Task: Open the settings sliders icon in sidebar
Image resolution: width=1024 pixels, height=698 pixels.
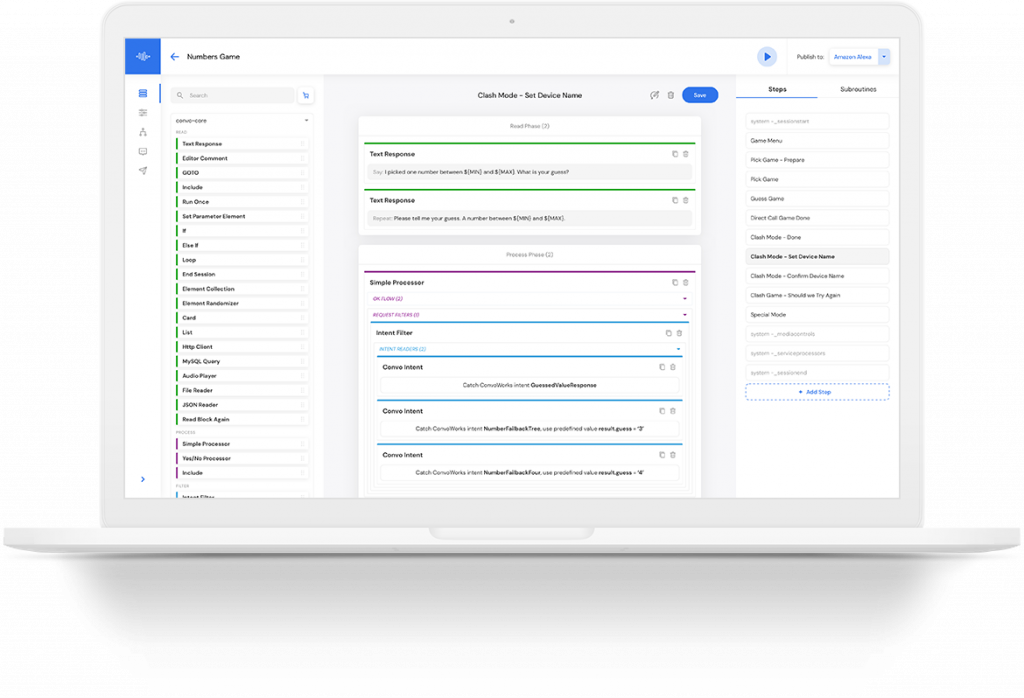Action: [x=143, y=112]
